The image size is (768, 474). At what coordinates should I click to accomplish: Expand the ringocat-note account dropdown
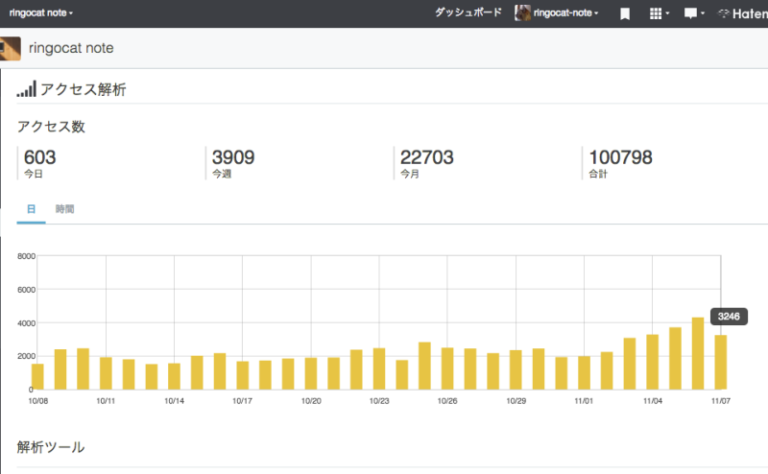(567, 13)
